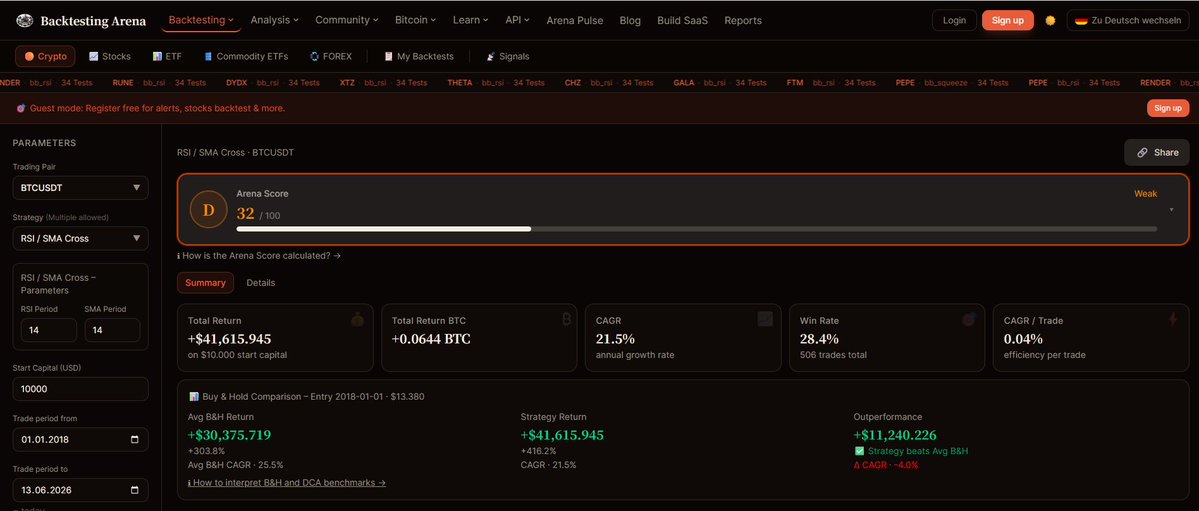Image resolution: width=1199 pixels, height=511 pixels.
Task: Click the PEPE bb_squeeze ticker item
Action: (952, 83)
